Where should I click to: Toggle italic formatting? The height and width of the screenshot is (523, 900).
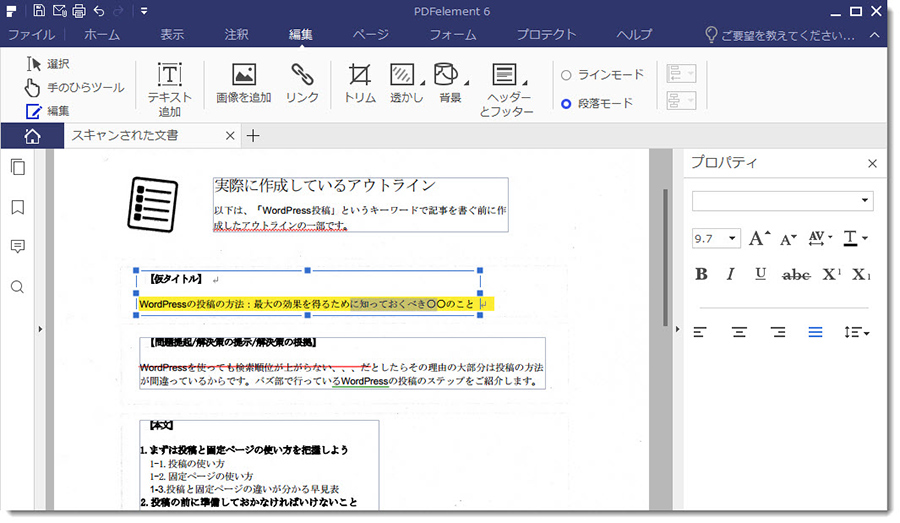(x=730, y=274)
